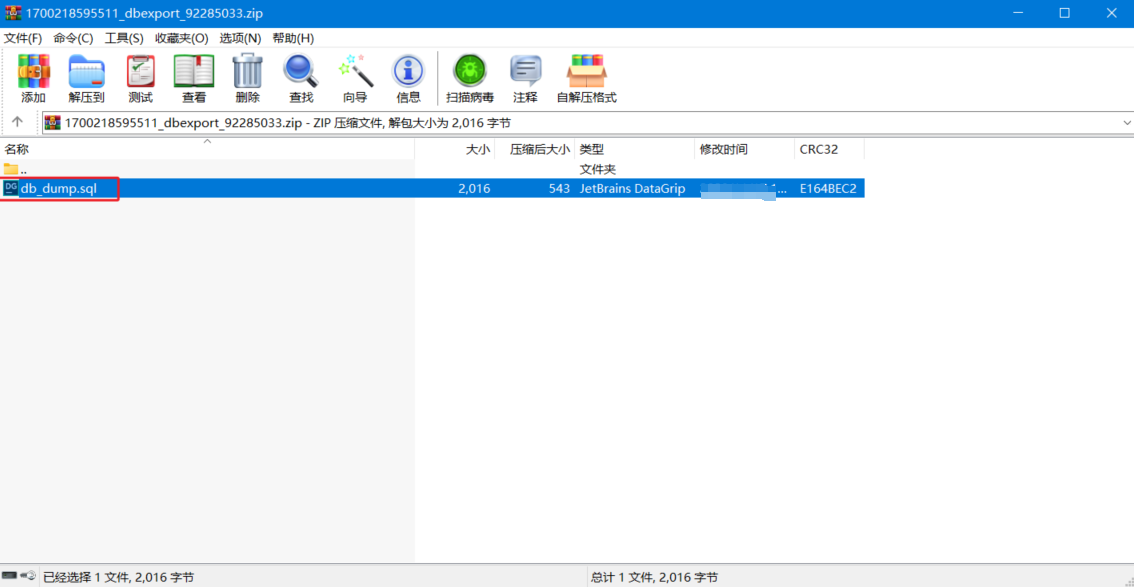Maximize the WinRAR window

click(x=1065, y=13)
